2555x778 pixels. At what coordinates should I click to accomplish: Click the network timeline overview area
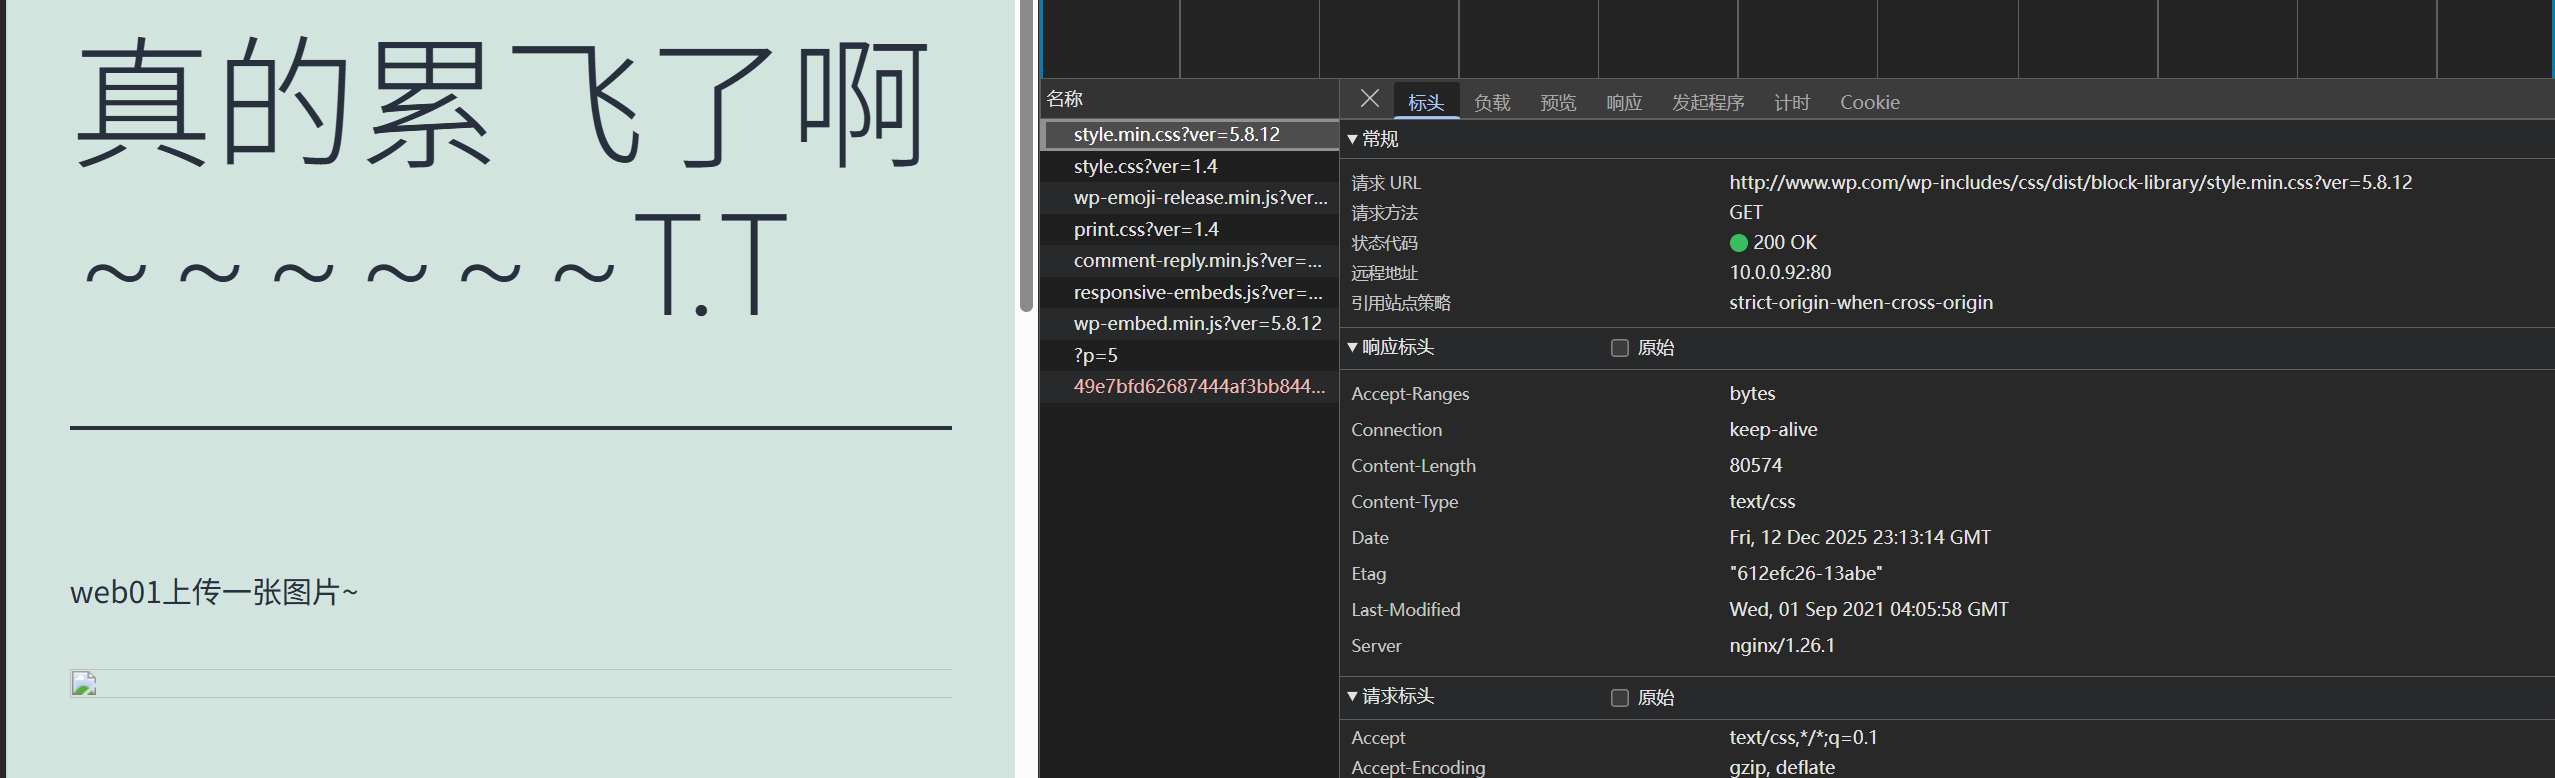[1797, 39]
